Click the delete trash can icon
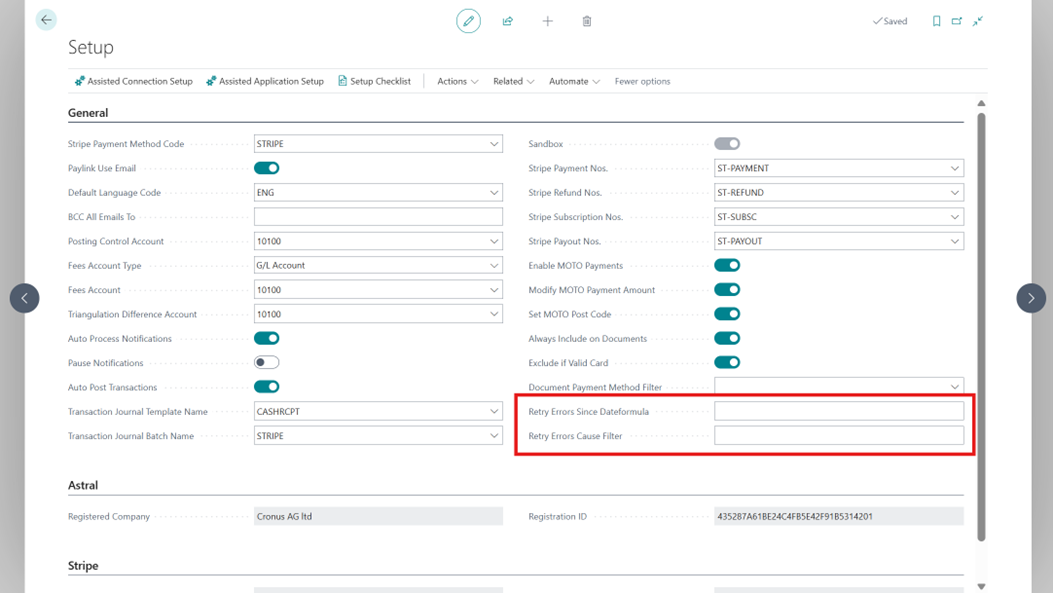The height and width of the screenshot is (593, 1053). [587, 21]
